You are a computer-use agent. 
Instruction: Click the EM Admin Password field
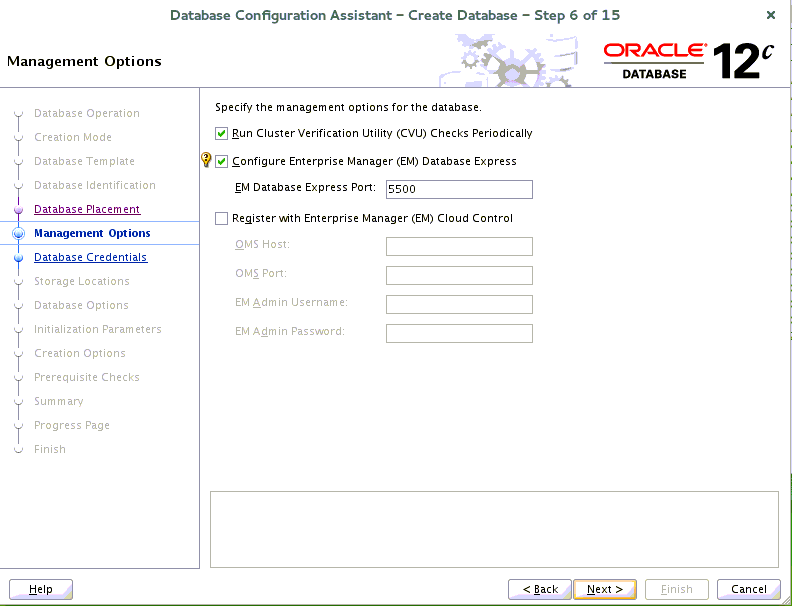[459, 333]
